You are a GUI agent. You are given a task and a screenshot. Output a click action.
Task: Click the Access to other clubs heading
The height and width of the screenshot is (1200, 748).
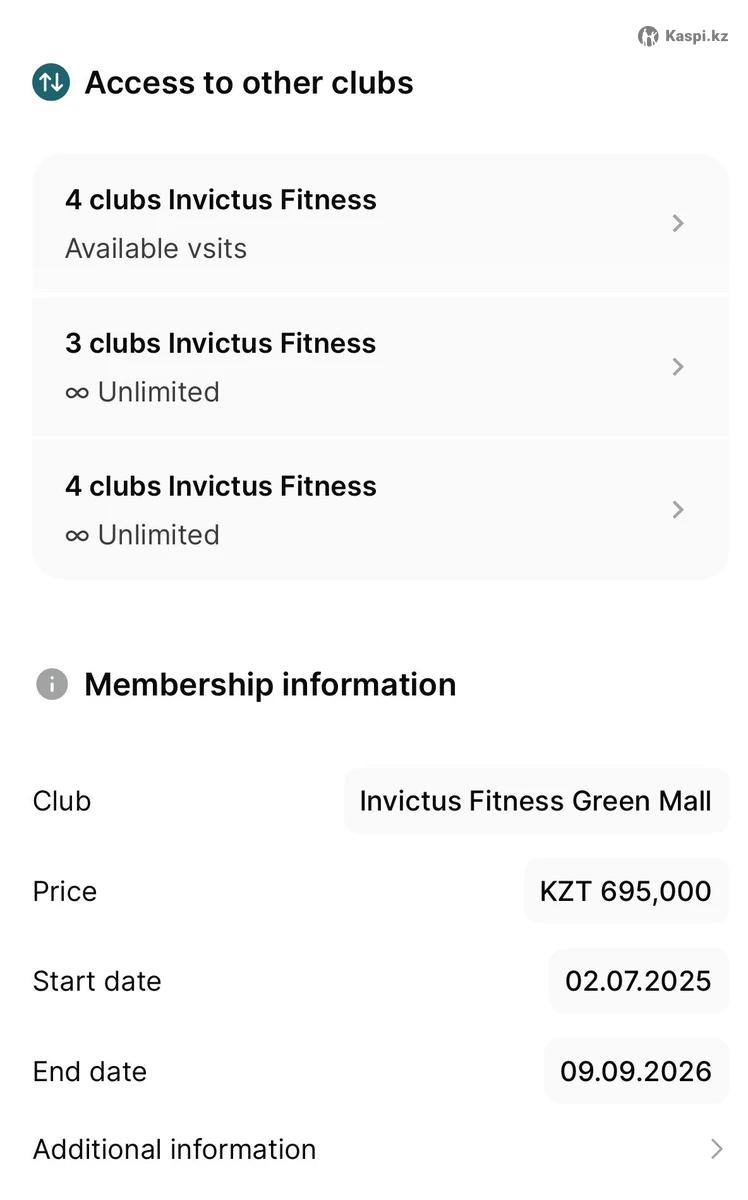click(x=249, y=82)
